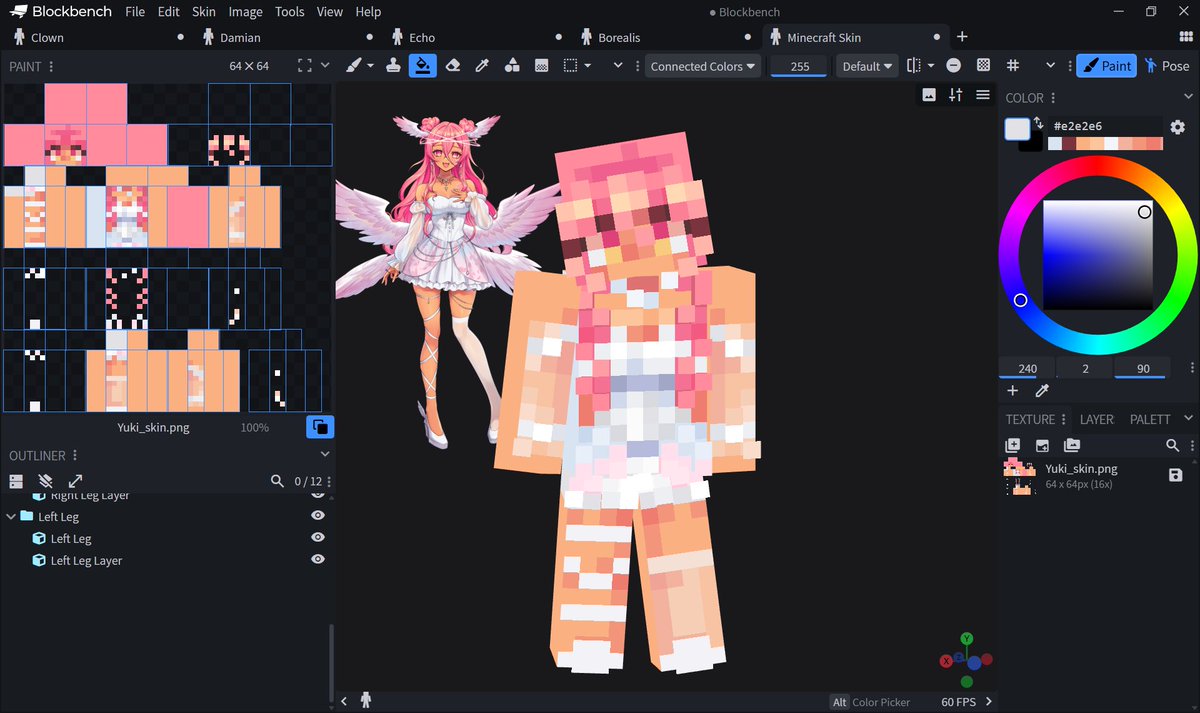Image resolution: width=1200 pixels, height=713 pixels.
Task: Hide the Left Leg Layer cube
Action: 318,560
